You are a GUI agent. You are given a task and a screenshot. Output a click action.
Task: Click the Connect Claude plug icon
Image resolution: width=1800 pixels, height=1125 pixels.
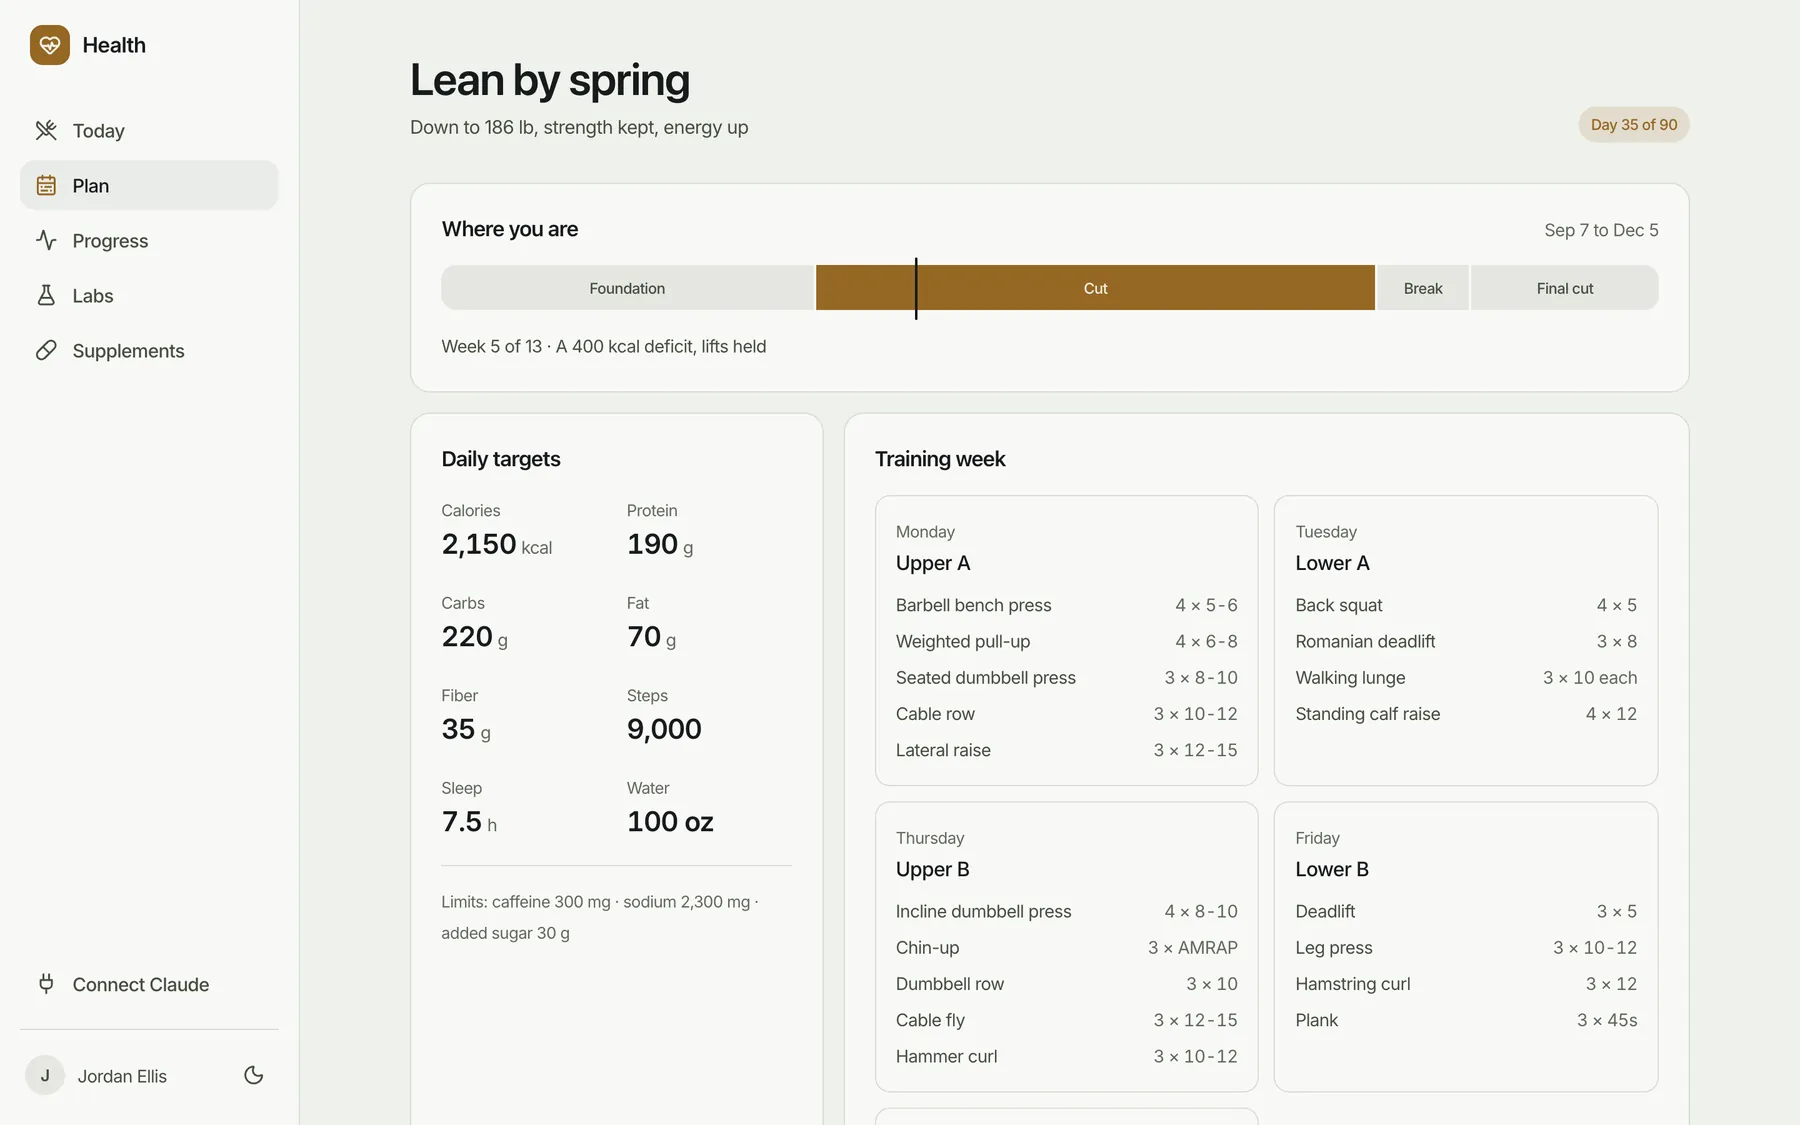click(46, 984)
